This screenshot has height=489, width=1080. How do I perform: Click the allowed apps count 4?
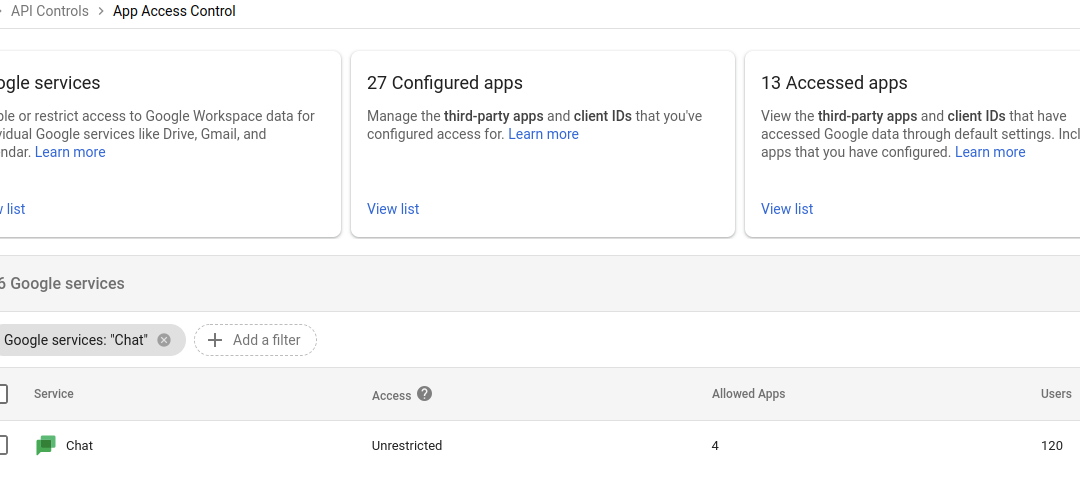(715, 446)
